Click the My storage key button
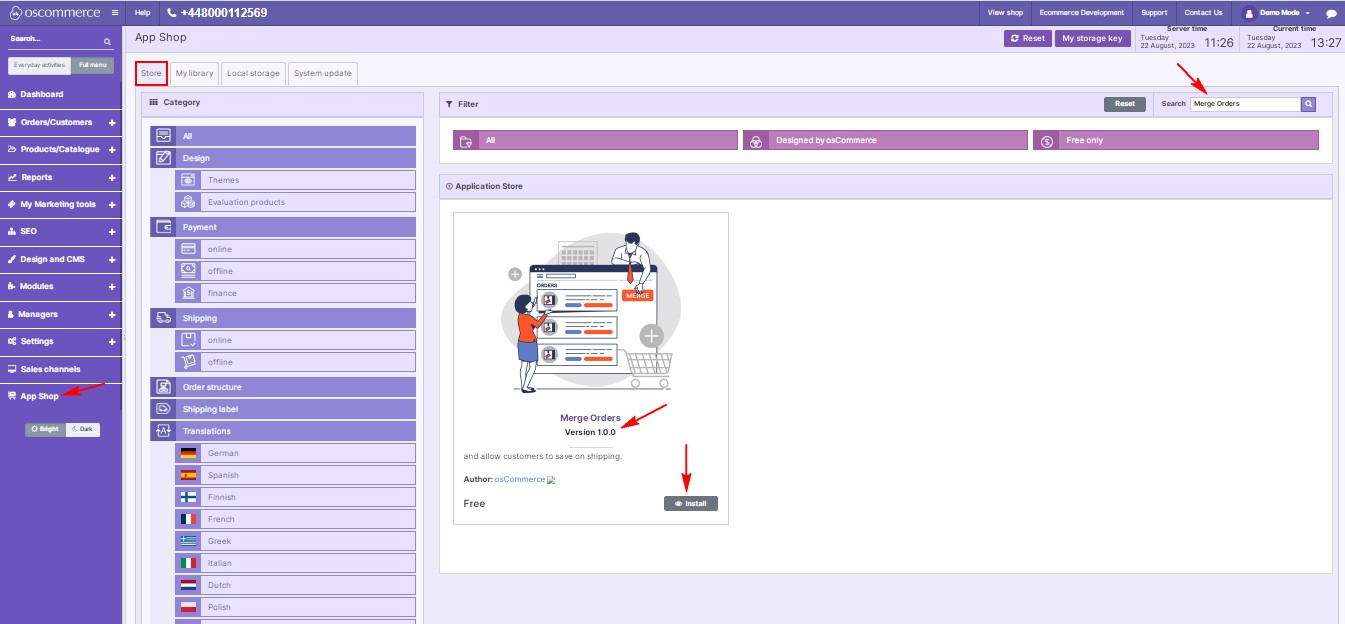The image size is (1345, 624). tap(1093, 38)
